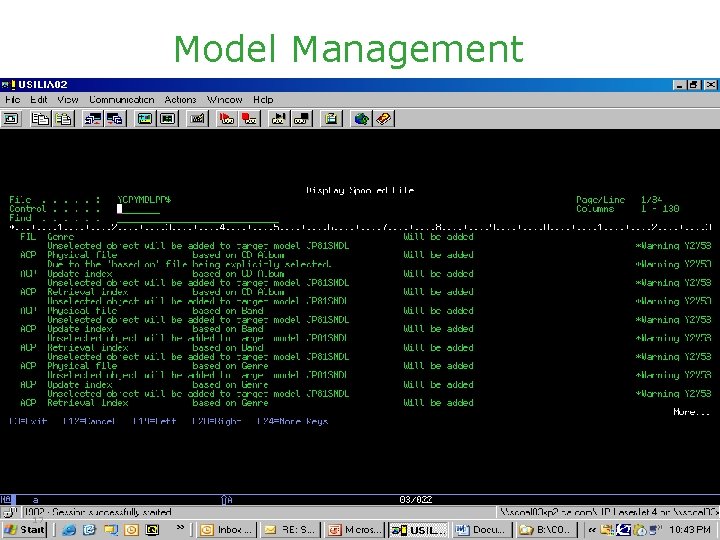Image resolution: width=720 pixels, height=540 pixels.
Task: Click 'Update index based on Genre' row
Action: coord(247,384)
